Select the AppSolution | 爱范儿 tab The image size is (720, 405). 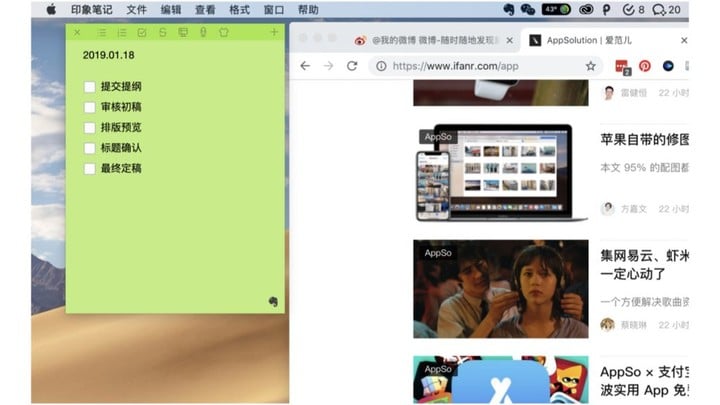589,40
